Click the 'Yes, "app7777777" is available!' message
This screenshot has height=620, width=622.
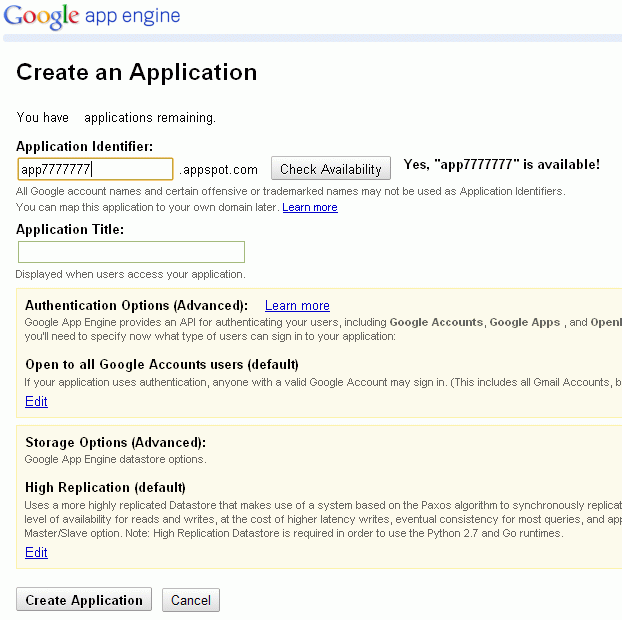tap(501, 164)
